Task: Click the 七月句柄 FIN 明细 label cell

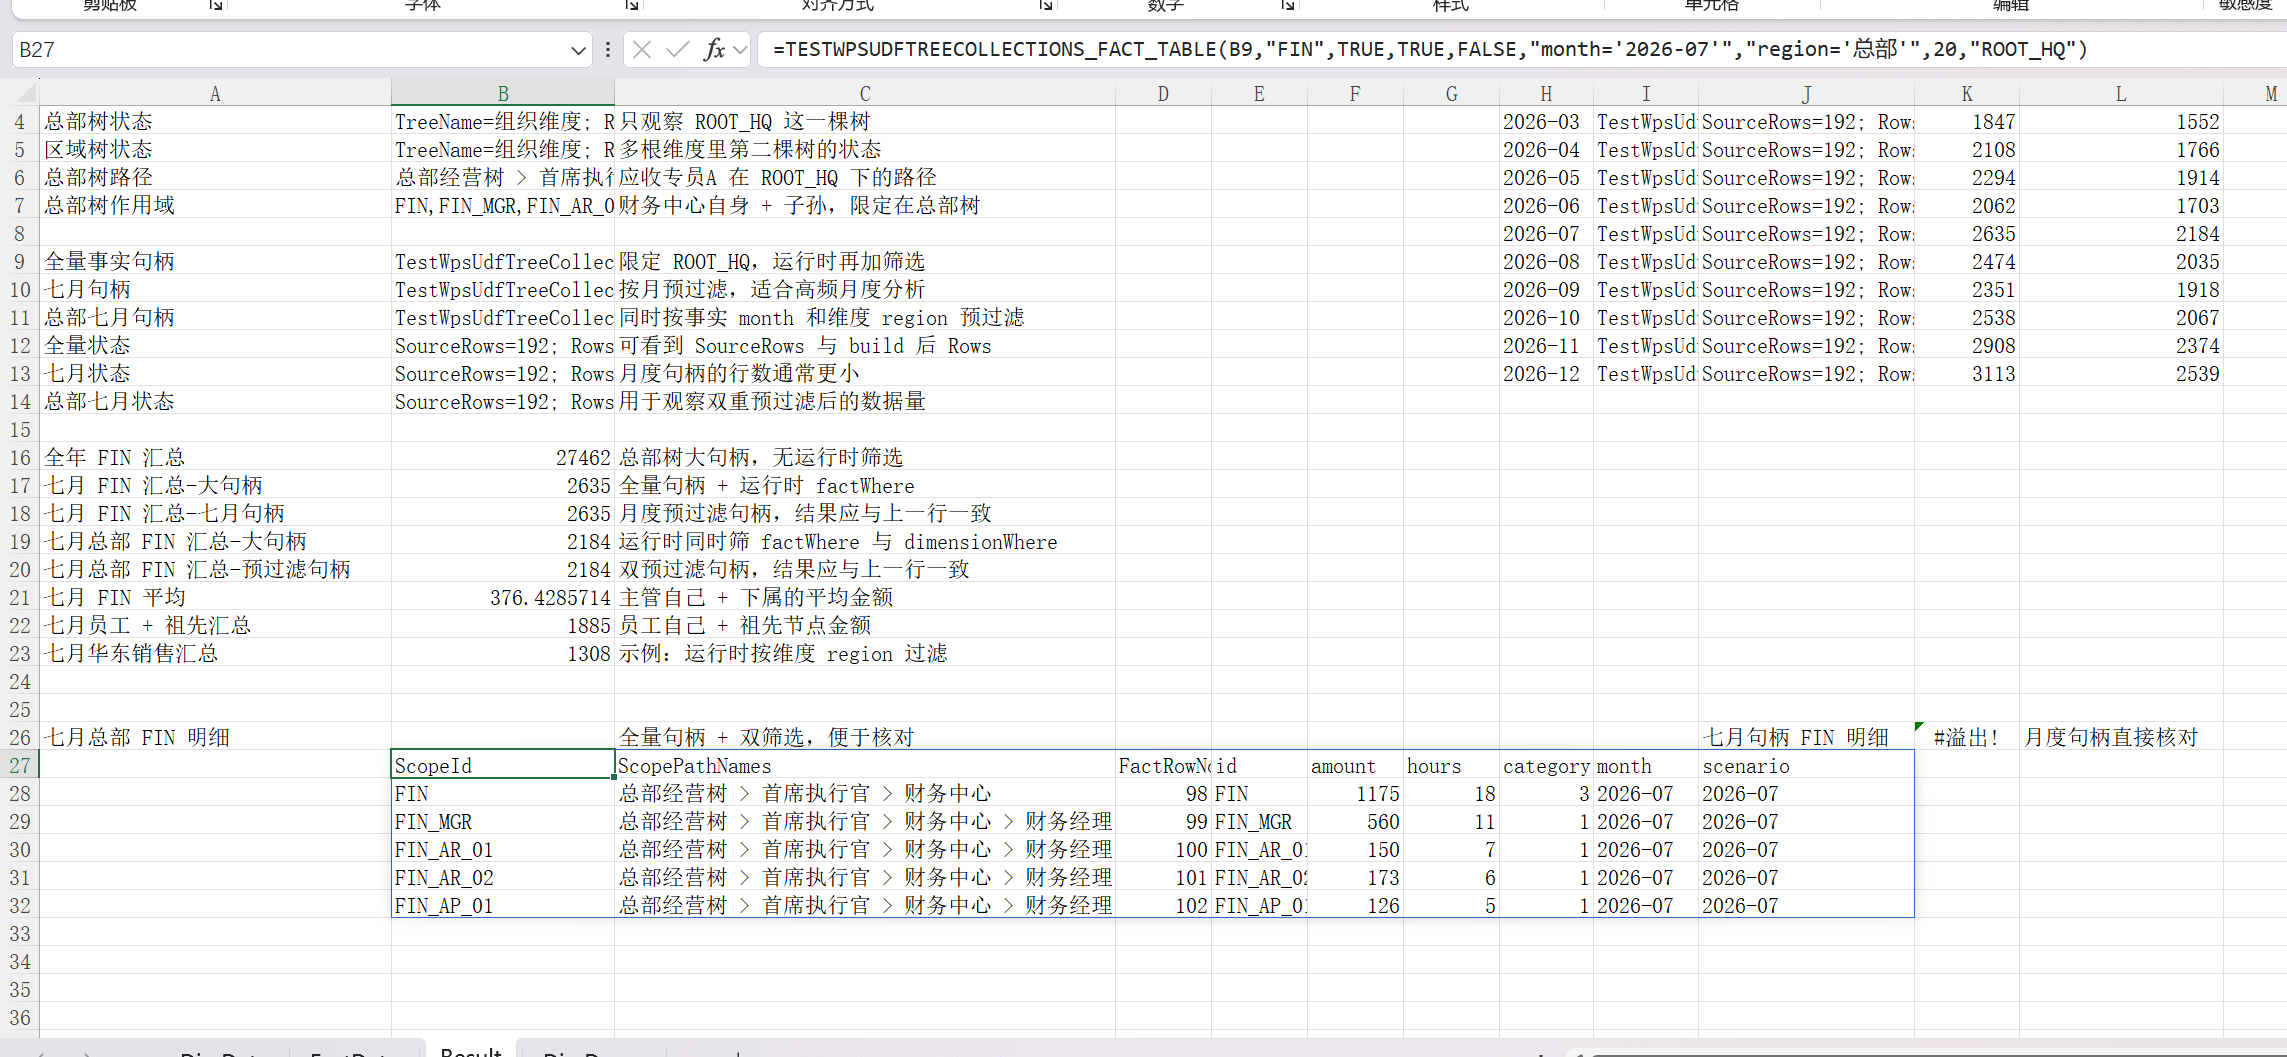Action: point(1806,737)
